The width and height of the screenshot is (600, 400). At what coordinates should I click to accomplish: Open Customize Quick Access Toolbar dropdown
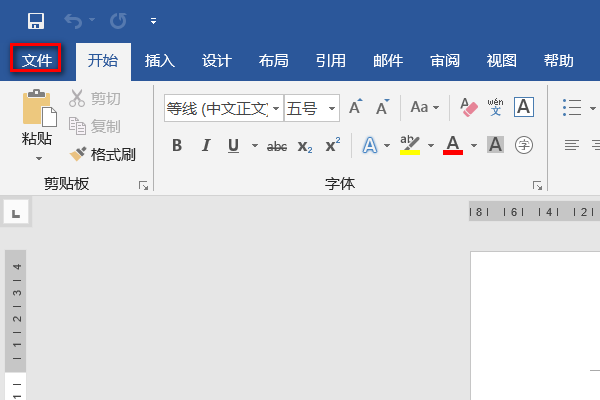click(x=153, y=21)
